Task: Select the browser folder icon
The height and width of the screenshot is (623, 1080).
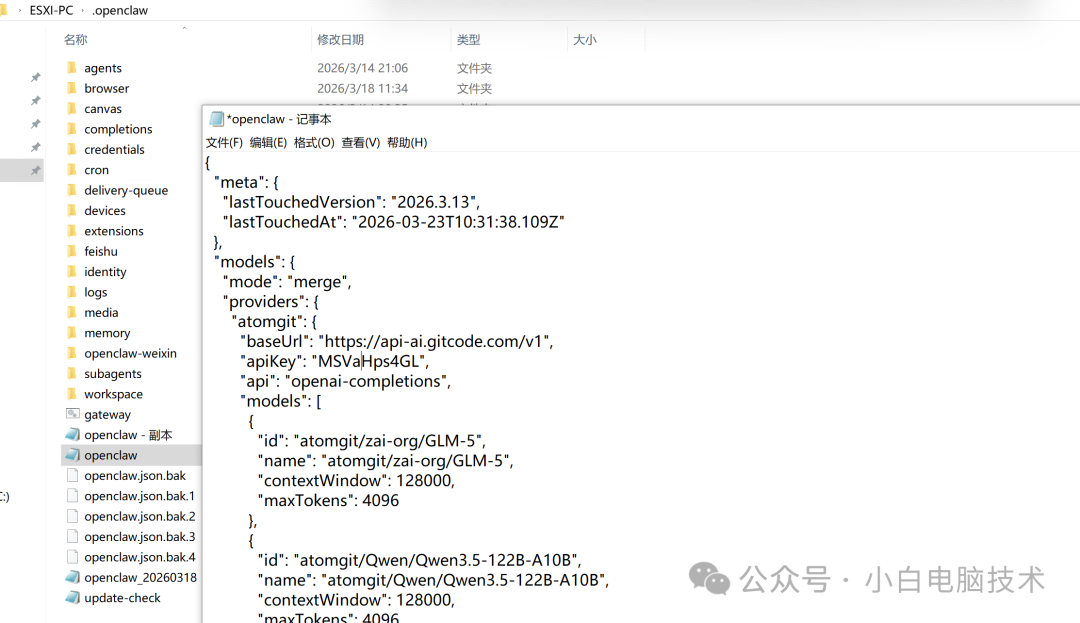Action: pyautogui.click(x=72, y=88)
